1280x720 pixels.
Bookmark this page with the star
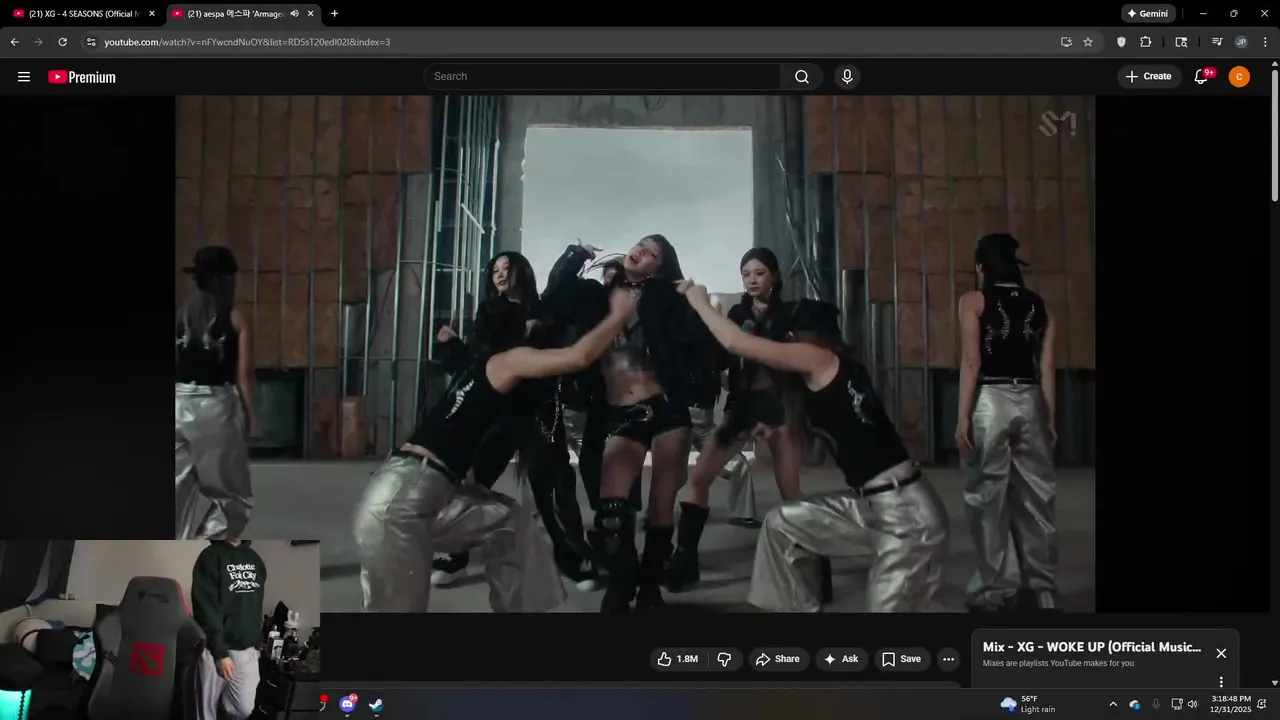tap(1088, 42)
